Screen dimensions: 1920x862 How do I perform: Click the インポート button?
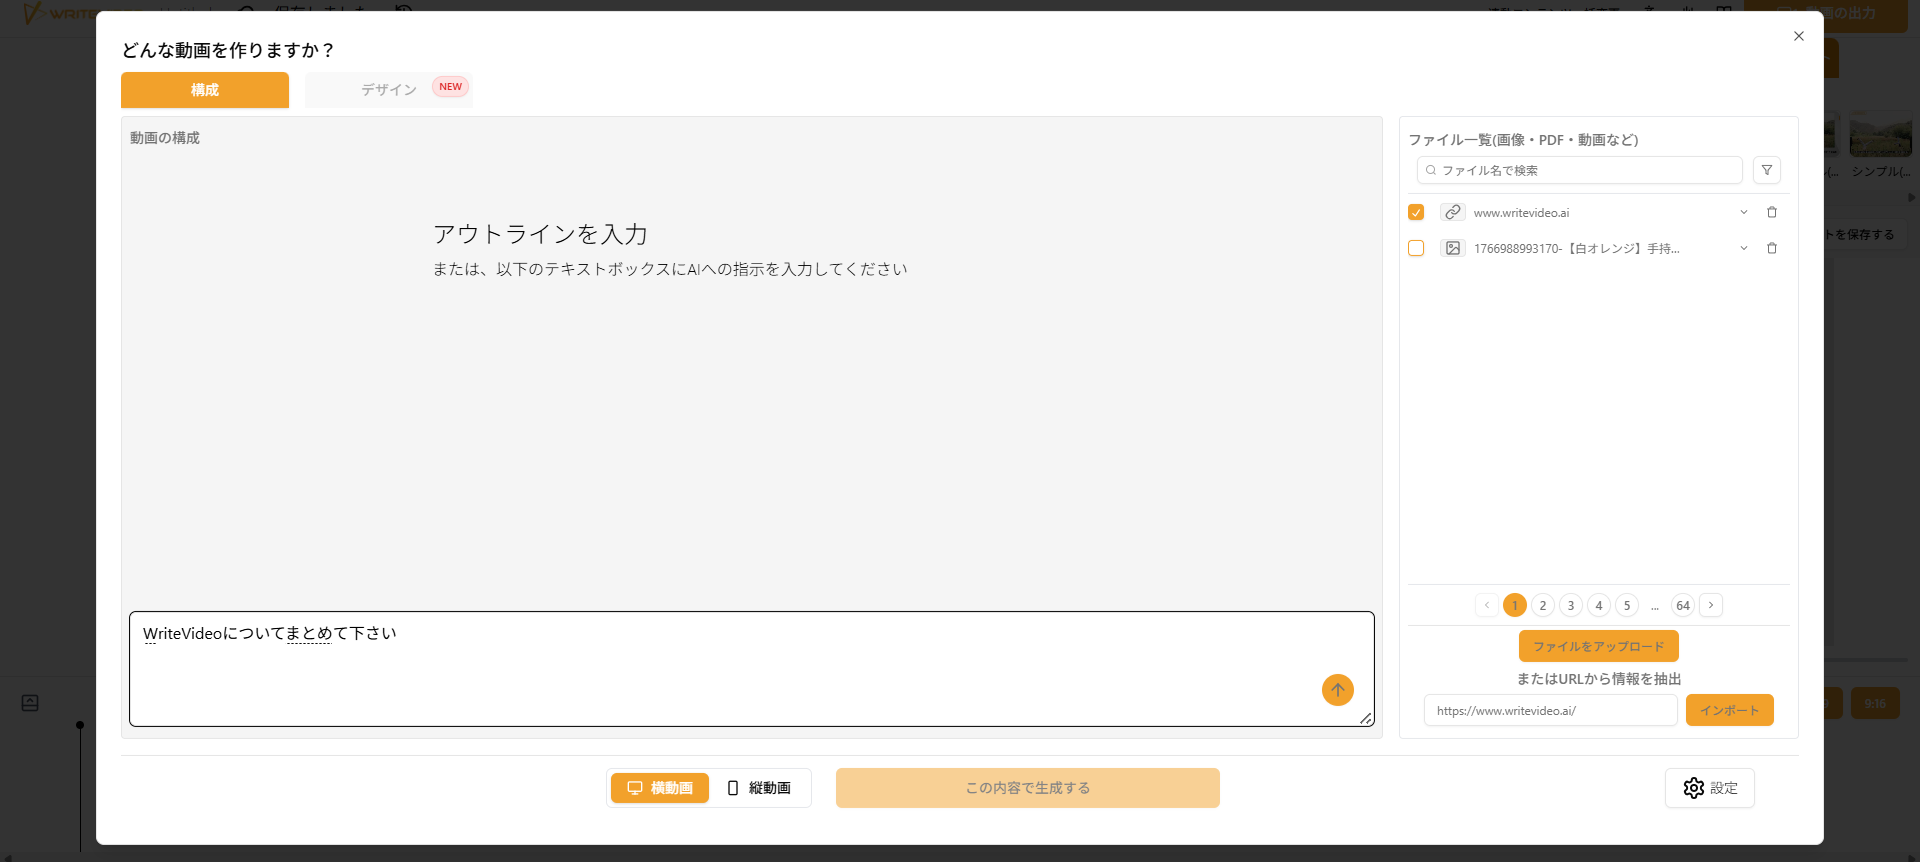click(1730, 710)
